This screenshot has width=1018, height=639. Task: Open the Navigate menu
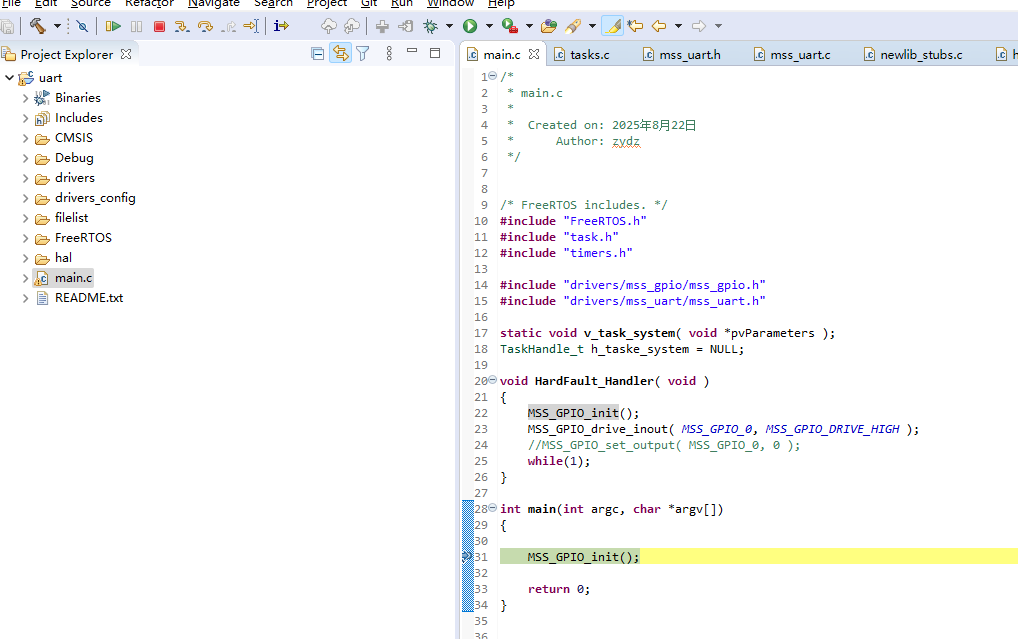point(214,3)
